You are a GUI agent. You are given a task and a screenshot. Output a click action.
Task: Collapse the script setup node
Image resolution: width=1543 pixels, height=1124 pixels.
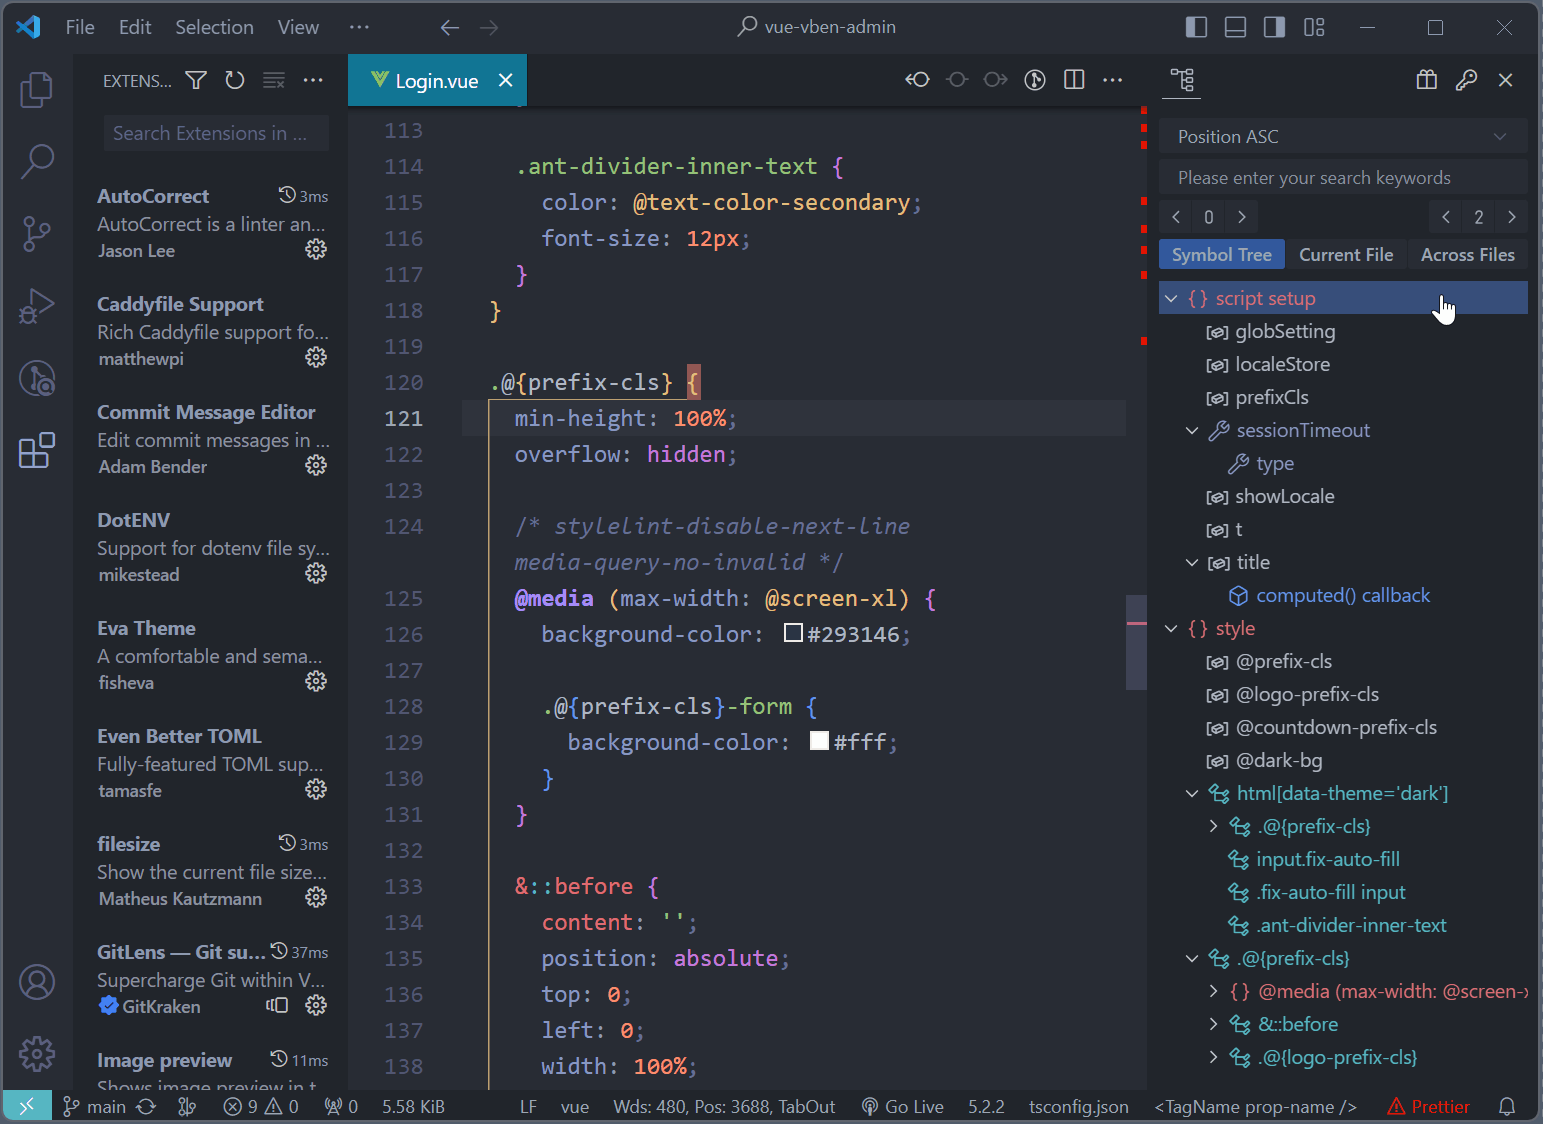tap(1171, 298)
